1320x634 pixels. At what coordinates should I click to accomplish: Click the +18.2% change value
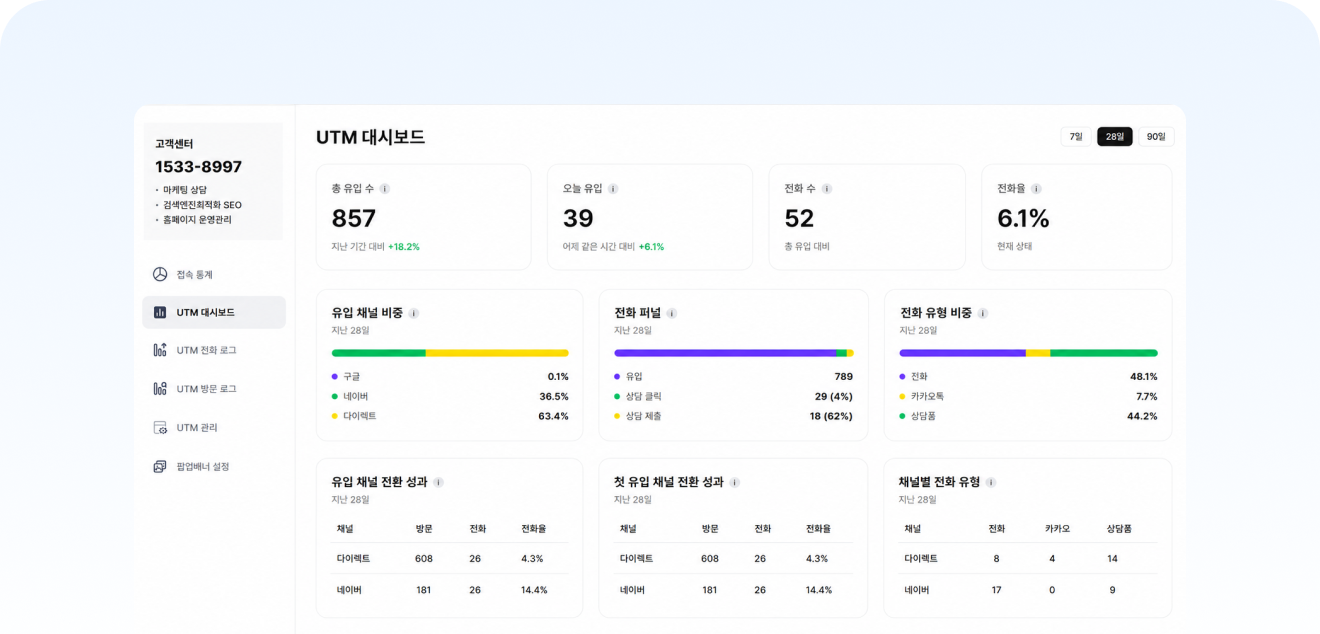[x=404, y=246]
